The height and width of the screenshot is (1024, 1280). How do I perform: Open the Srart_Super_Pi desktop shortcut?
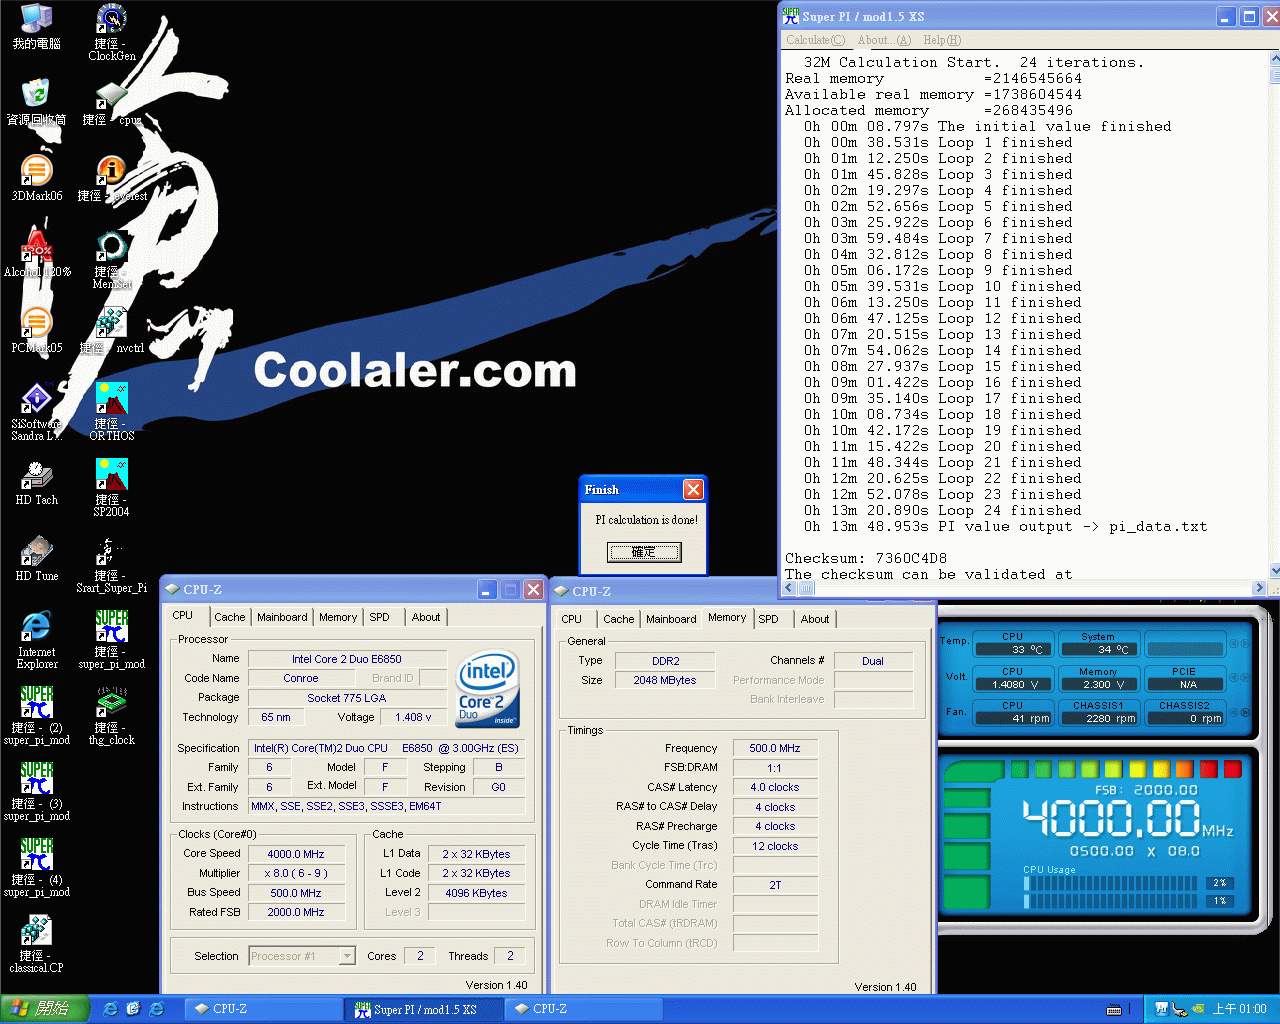tap(111, 564)
